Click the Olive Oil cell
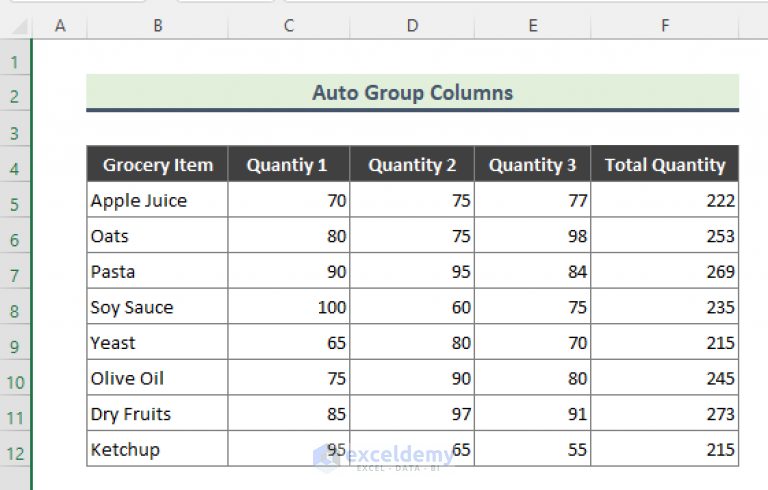The height and width of the screenshot is (490, 768). pos(158,378)
